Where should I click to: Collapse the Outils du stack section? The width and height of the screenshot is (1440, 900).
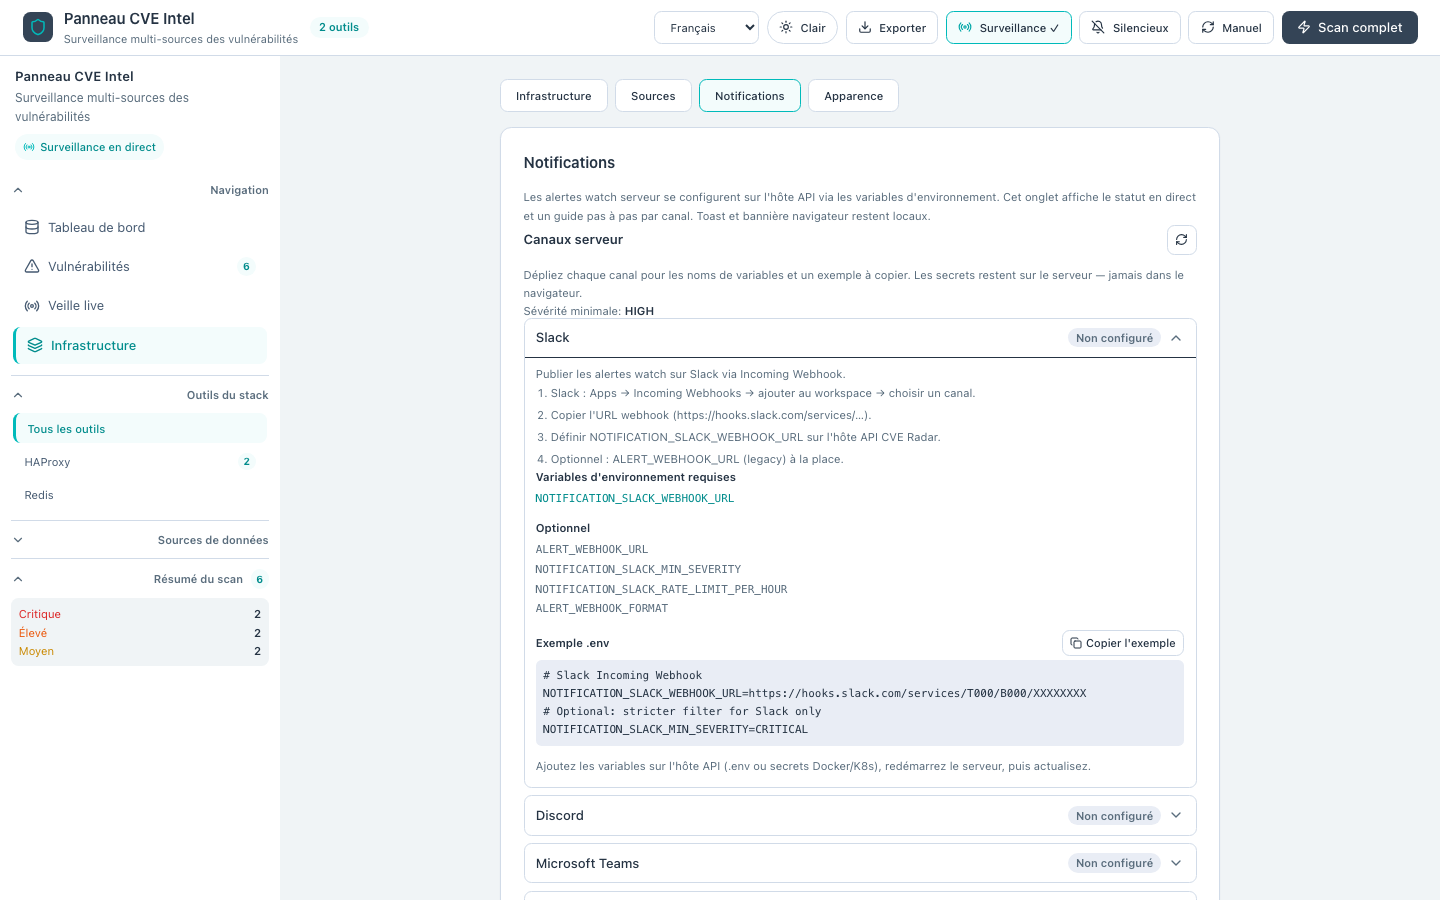[140, 395]
